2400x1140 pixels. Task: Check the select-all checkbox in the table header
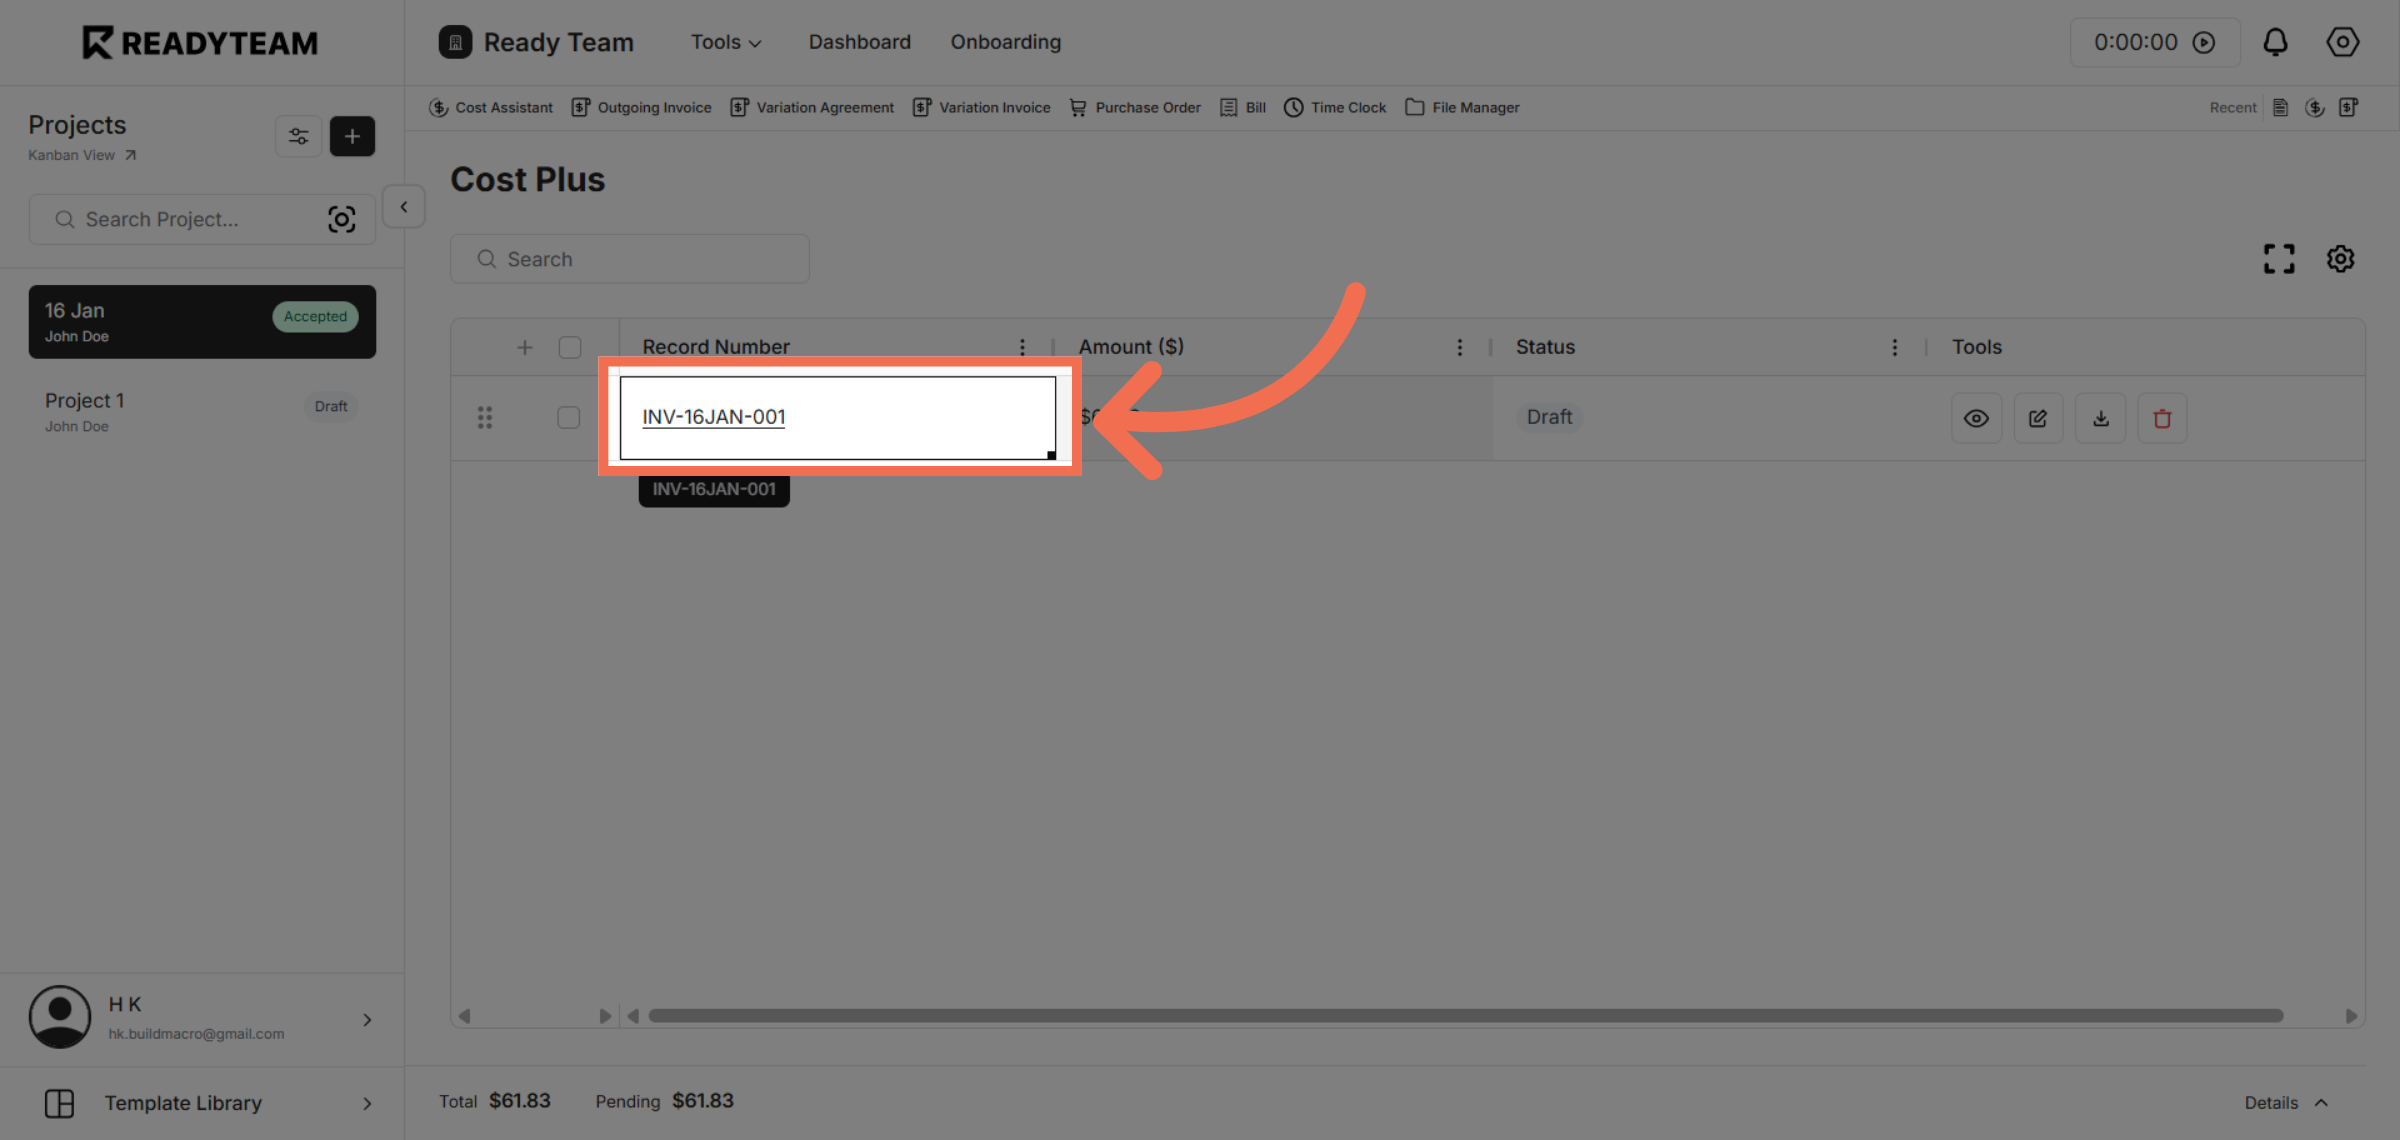click(x=570, y=346)
